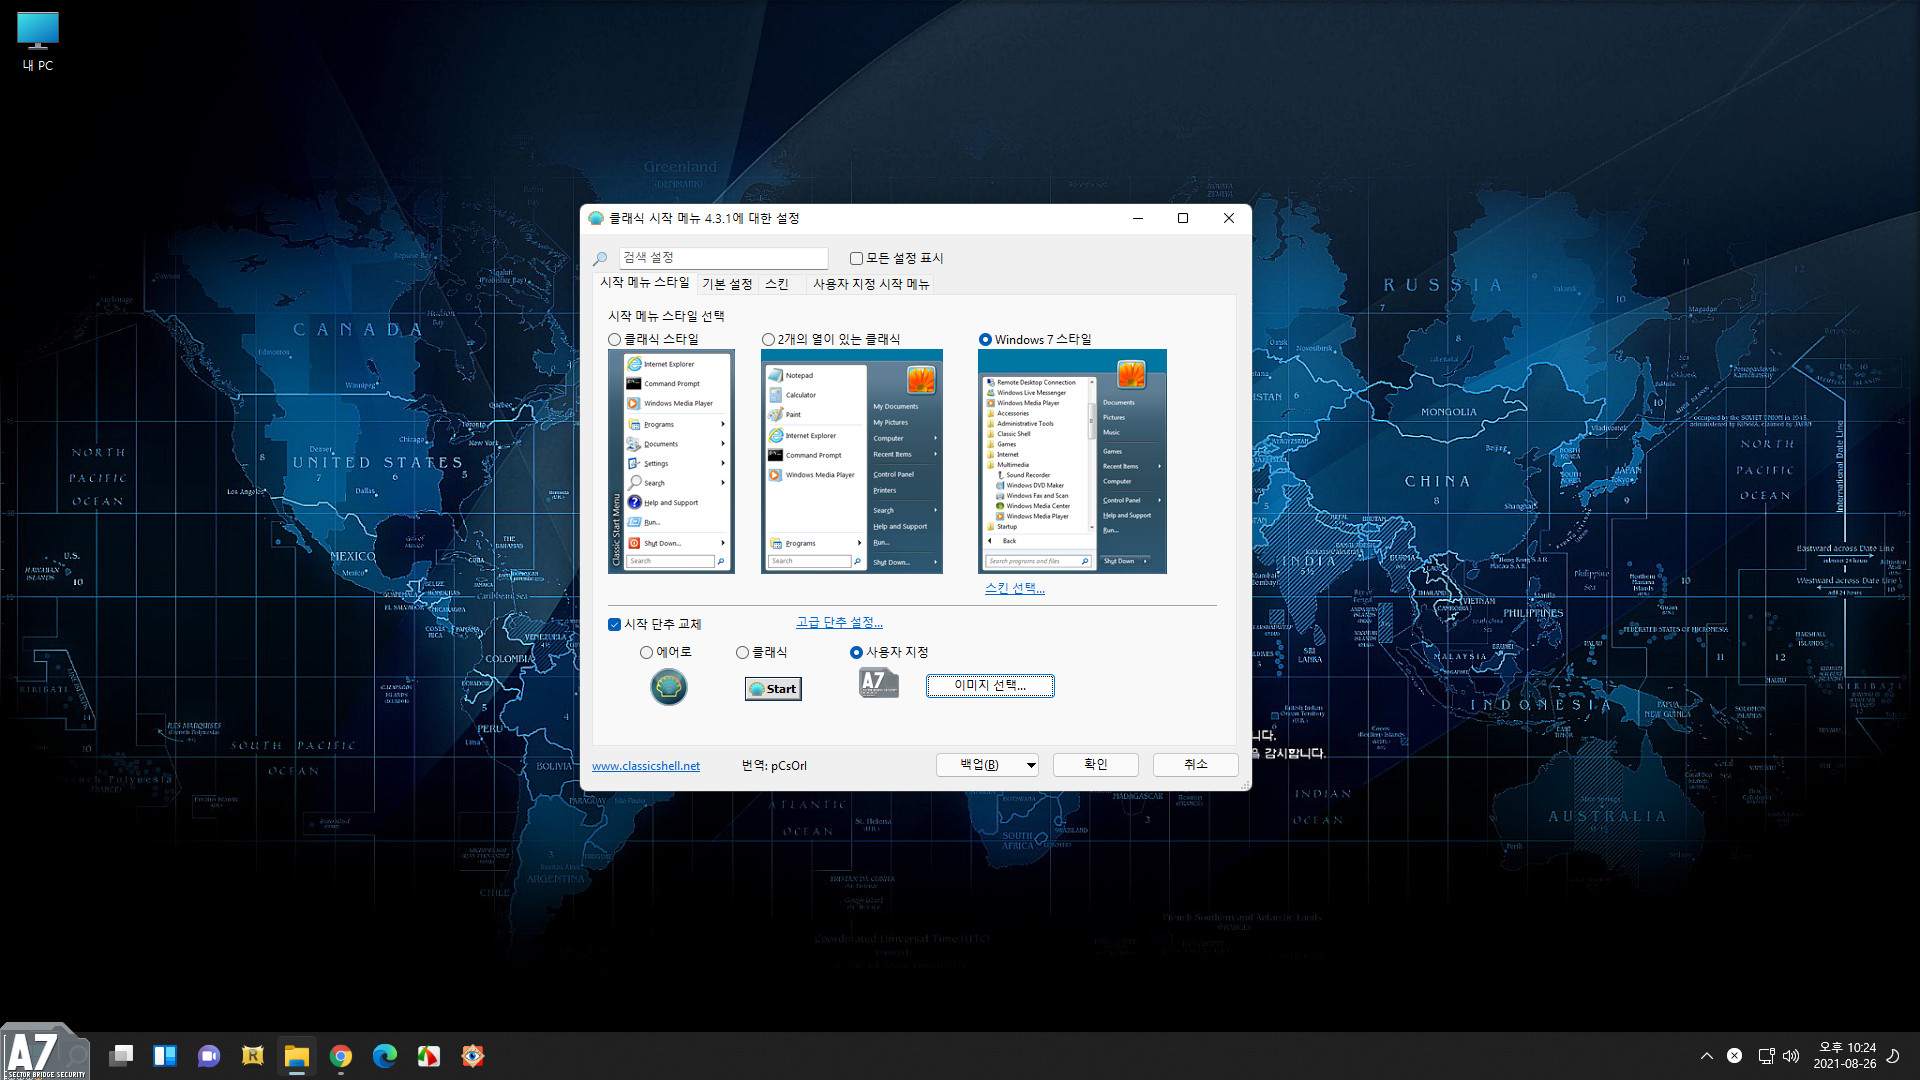The image size is (1920, 1080).
Task: Open the Widgets panel icon on taskbar
Action: [165, 1056]
